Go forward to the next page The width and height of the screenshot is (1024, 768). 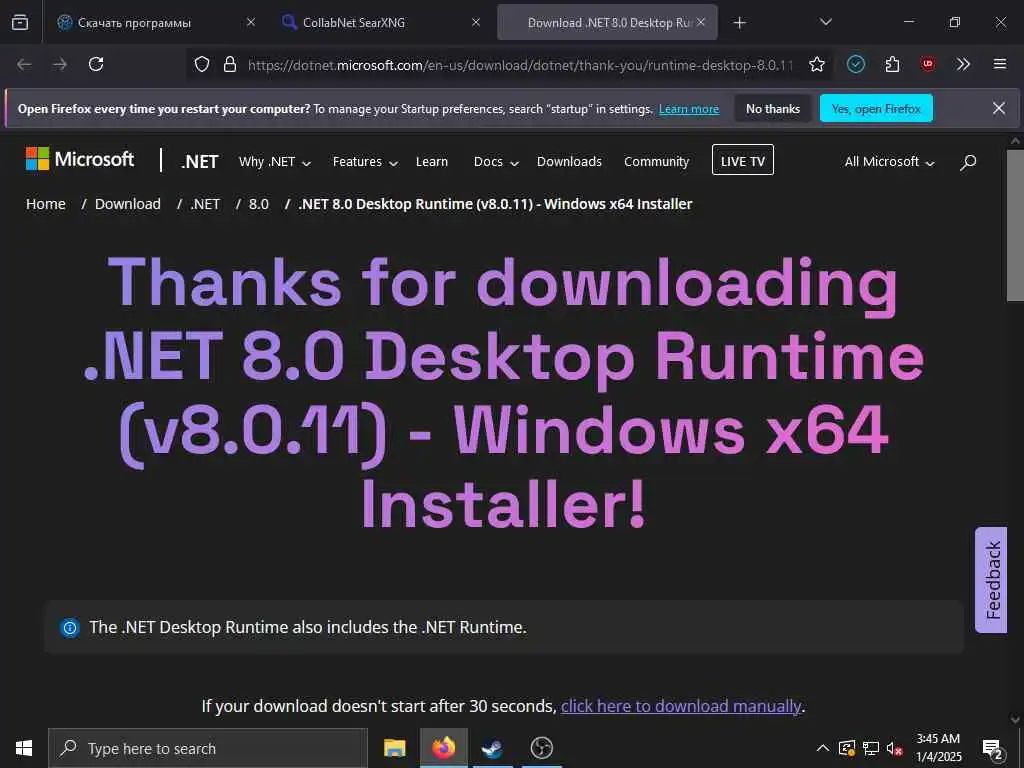(60, 64)
